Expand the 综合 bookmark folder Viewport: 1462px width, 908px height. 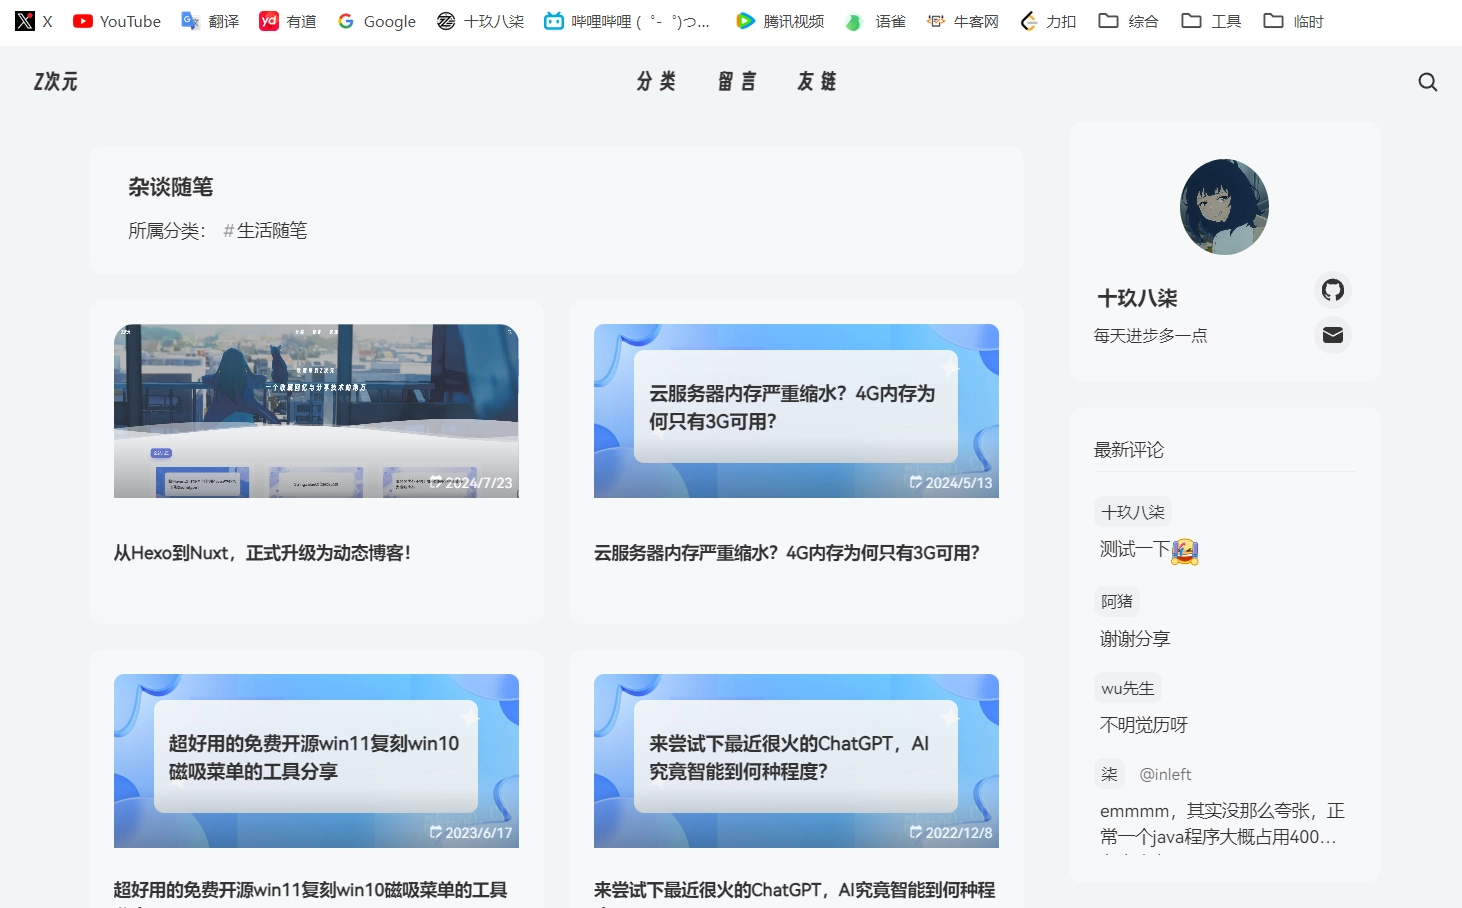click(1128, 21)
